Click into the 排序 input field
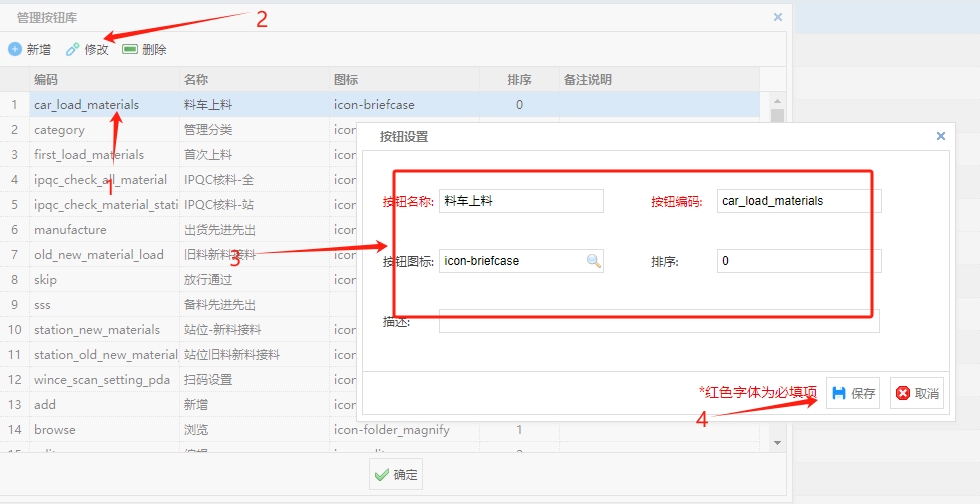This screenshot has width=980, height=504. click(x=799, y=261)
